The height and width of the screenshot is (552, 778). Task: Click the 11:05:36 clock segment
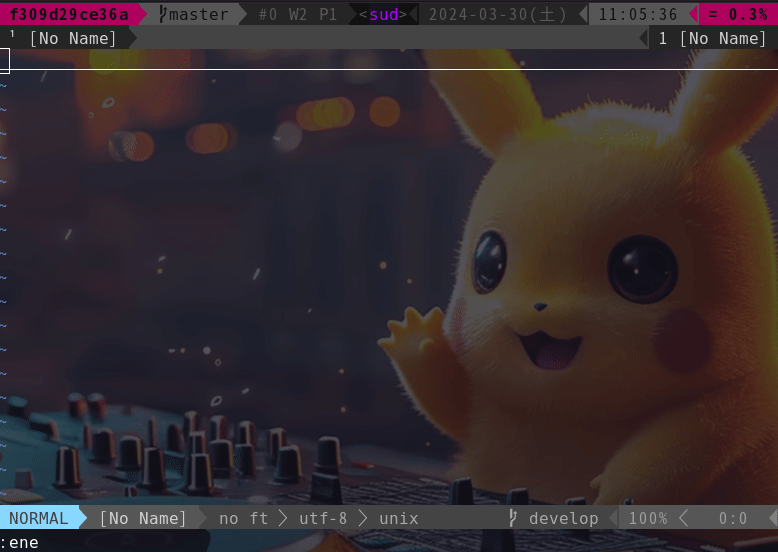tap(638, 14)
